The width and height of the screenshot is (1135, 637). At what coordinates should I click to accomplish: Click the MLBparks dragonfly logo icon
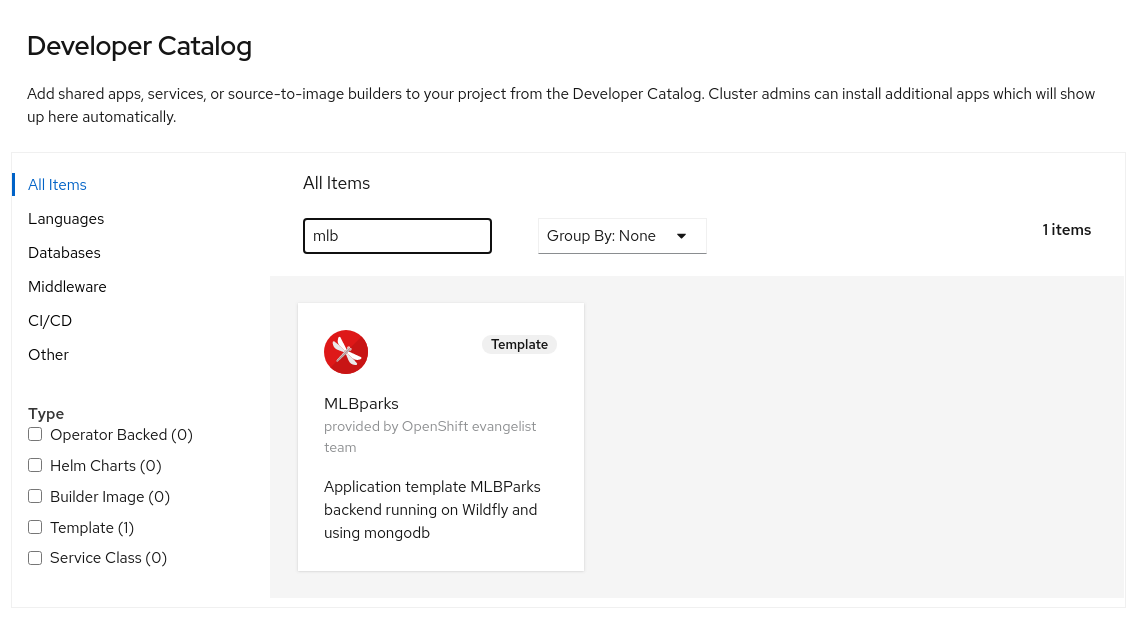[x=346, y=352]
